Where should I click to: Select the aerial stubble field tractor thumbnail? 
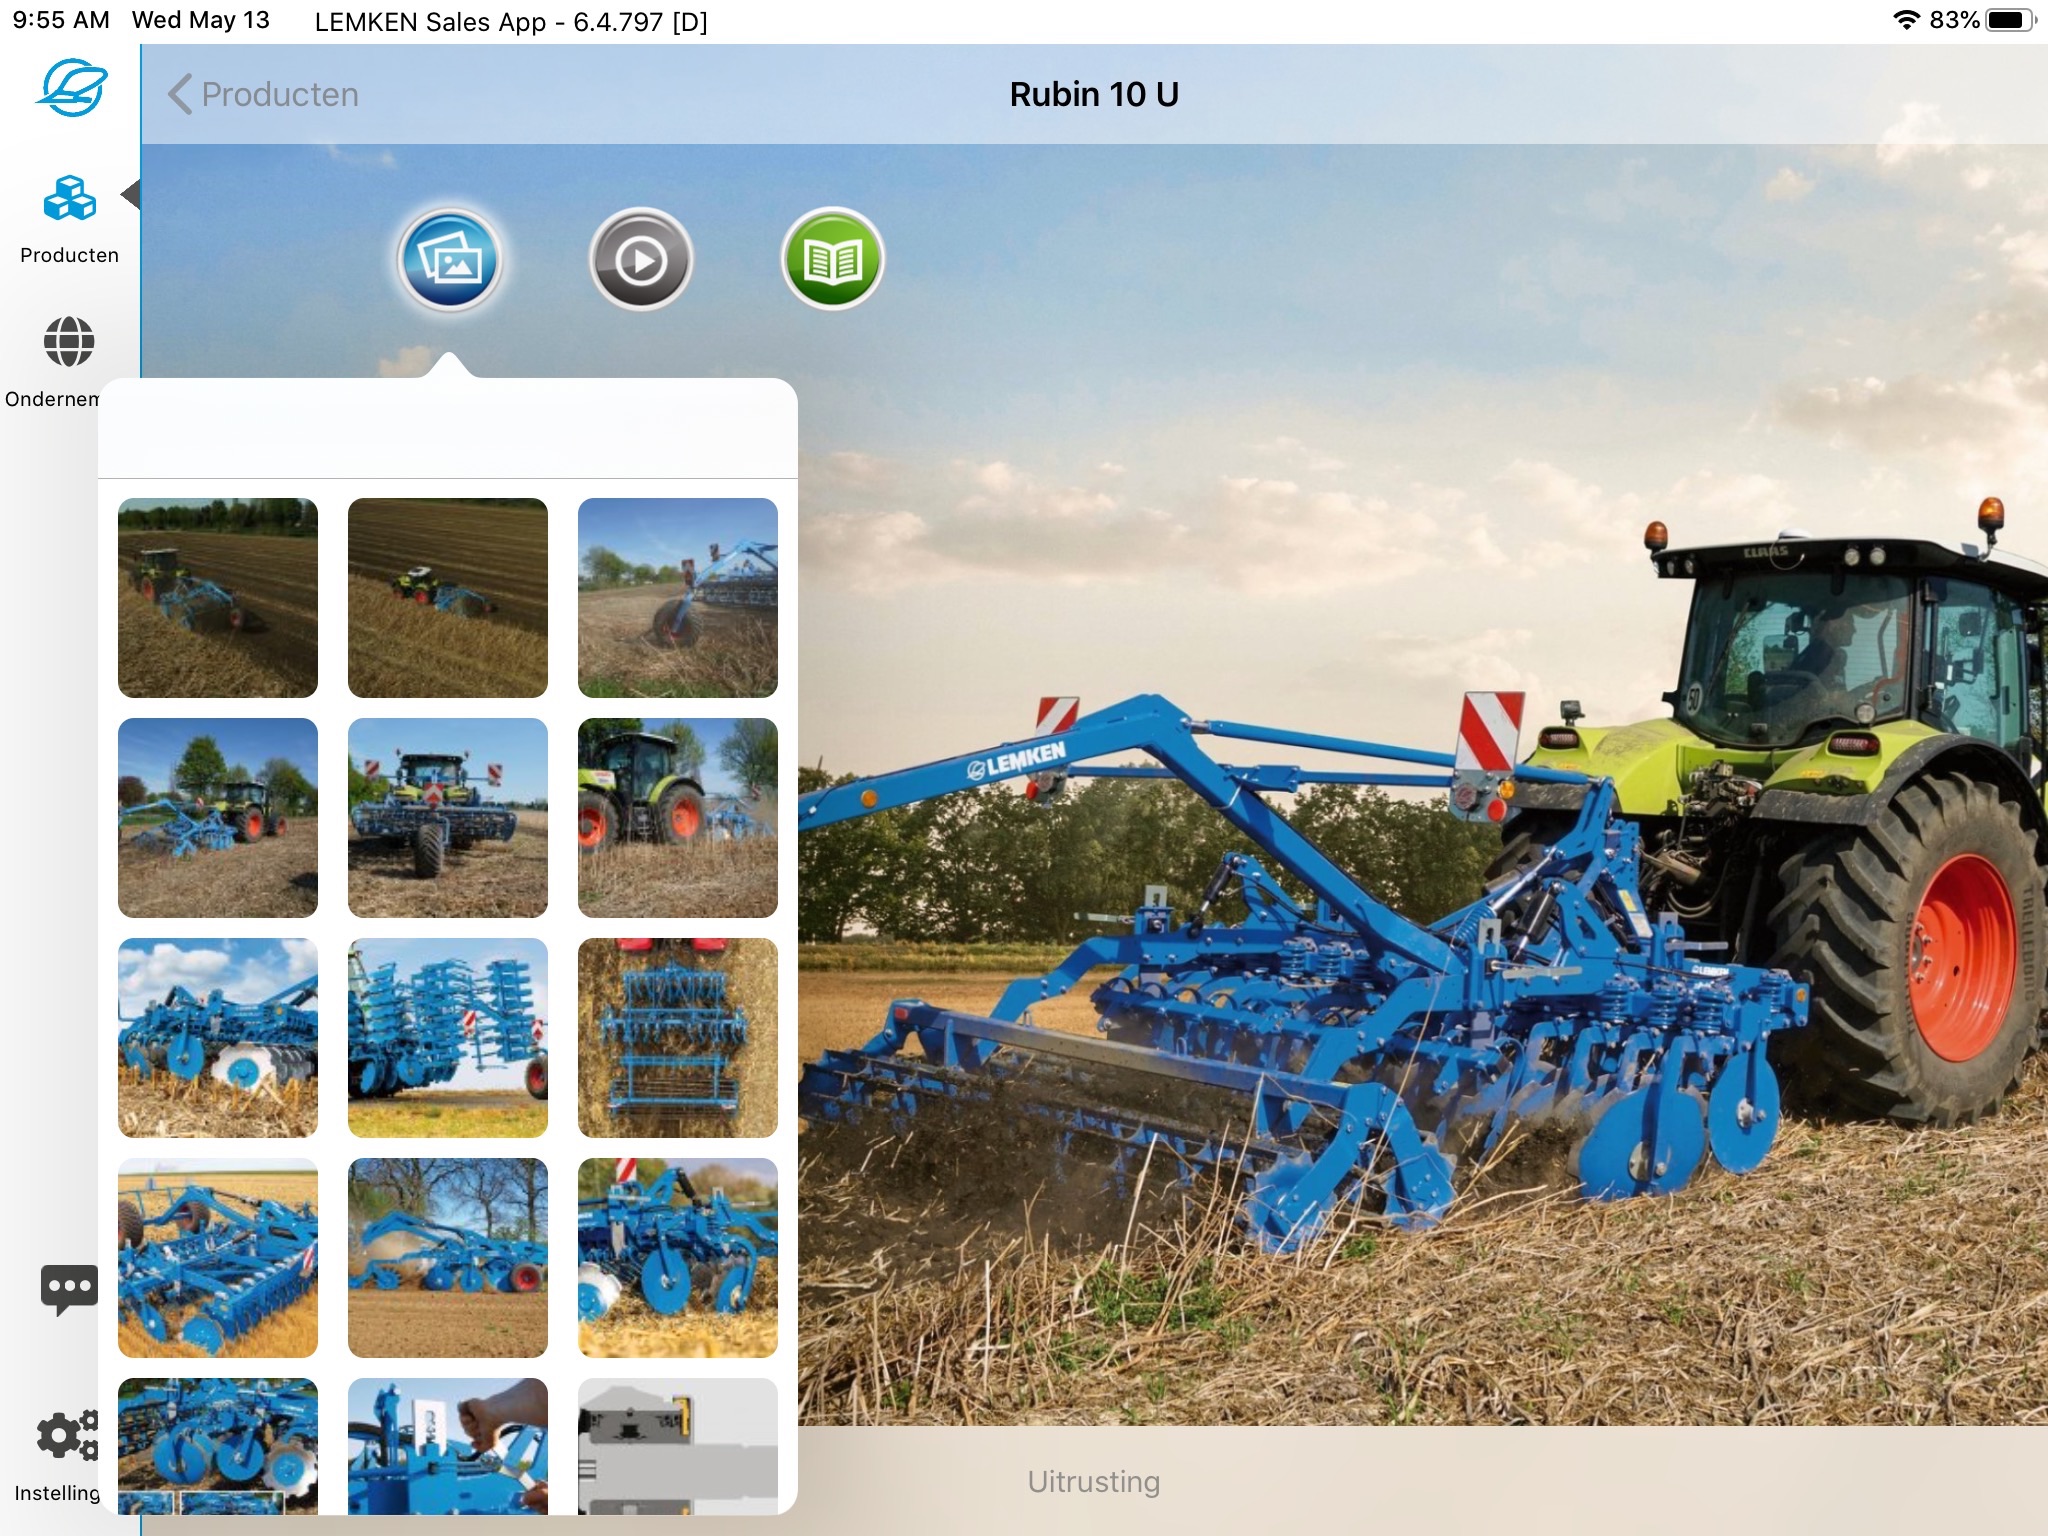(x=448, y=598)
